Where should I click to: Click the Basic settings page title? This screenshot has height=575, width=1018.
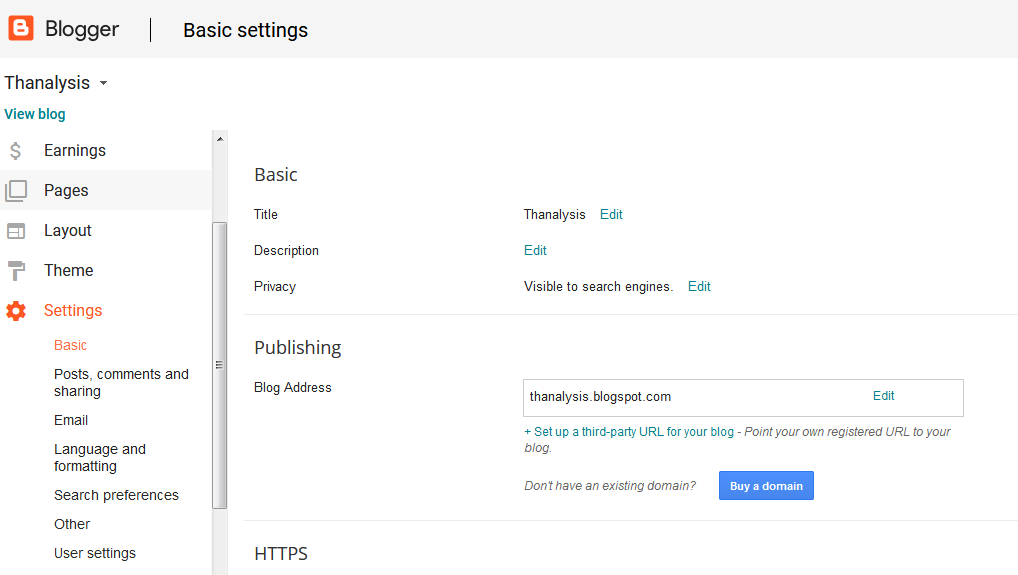245,30
